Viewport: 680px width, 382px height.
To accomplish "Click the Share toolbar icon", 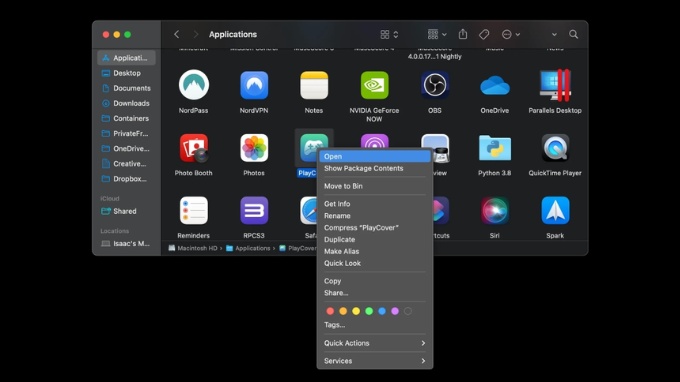I will coord(463,34).
